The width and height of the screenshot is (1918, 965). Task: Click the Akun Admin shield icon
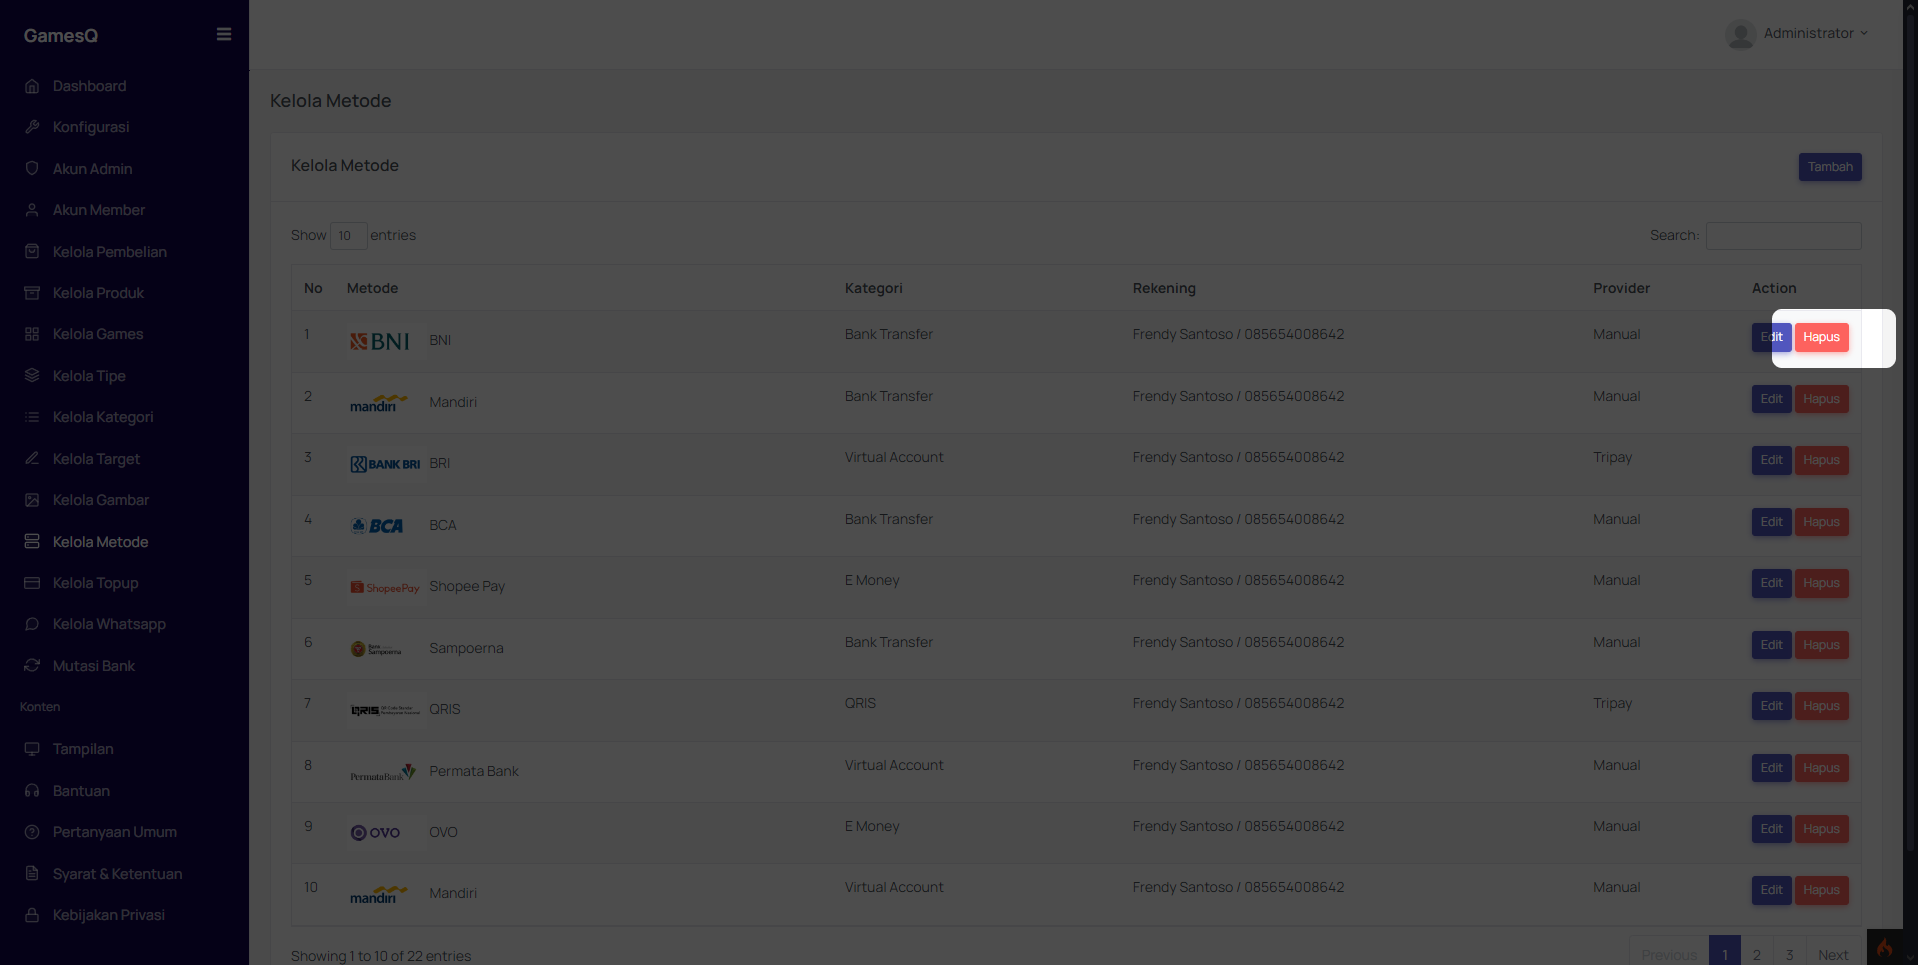coord(32,169)
